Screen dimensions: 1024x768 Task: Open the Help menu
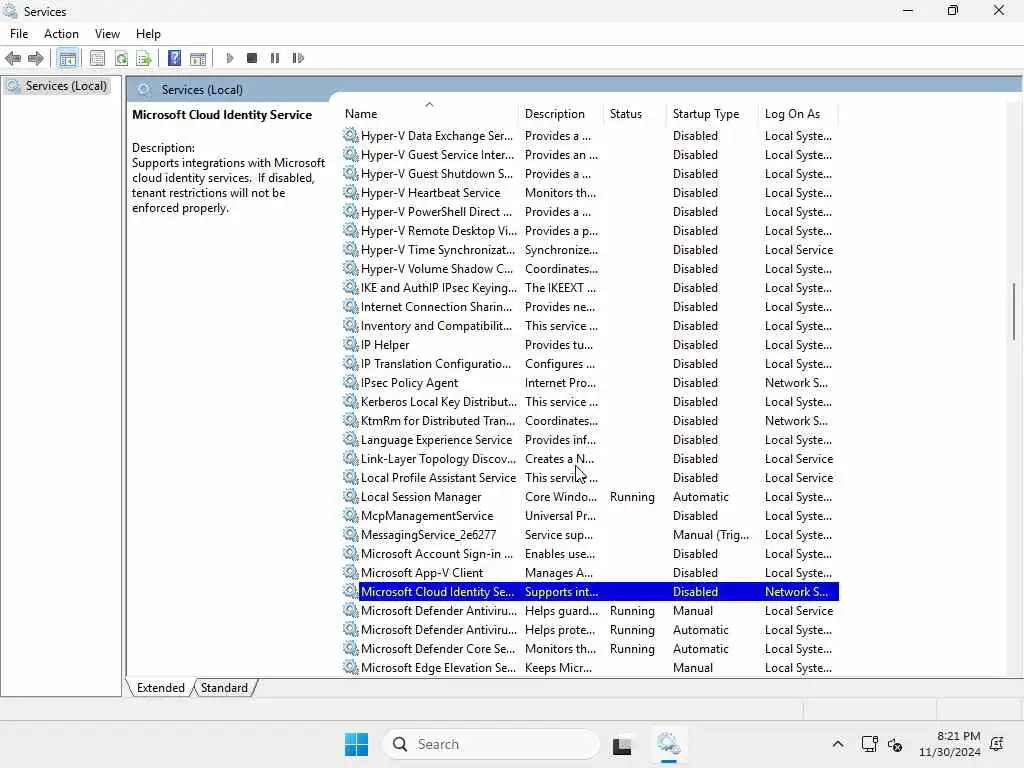click(x=148, y=34)
